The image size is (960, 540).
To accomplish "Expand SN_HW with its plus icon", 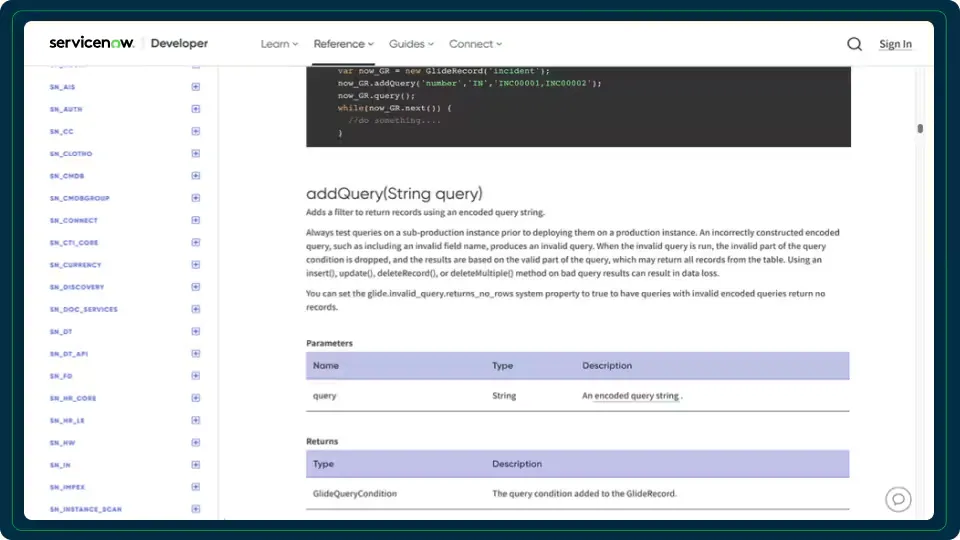I will tap(195, 443).
